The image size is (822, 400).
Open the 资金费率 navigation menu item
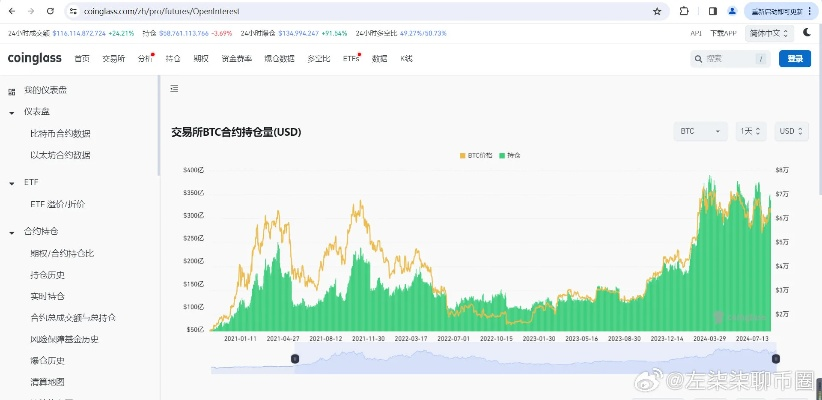click(x=237, y=59)
